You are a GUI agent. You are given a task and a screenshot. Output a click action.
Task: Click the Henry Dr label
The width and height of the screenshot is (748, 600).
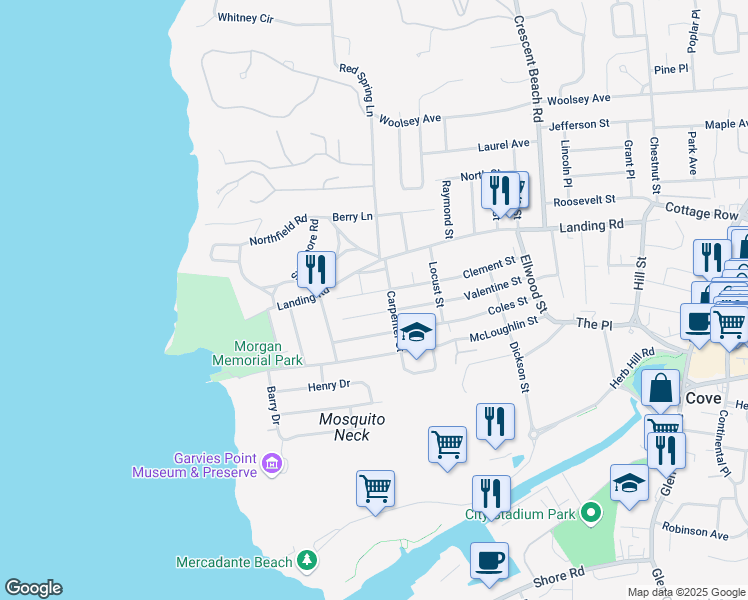pyautogui.click(x=329, y=385)
